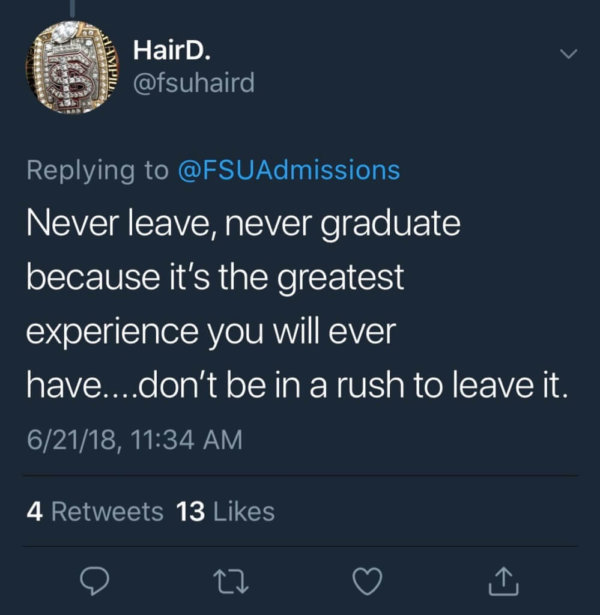Open the @FSUAdmissions mention link
600x615 pixels.
(x=289, y=170)
